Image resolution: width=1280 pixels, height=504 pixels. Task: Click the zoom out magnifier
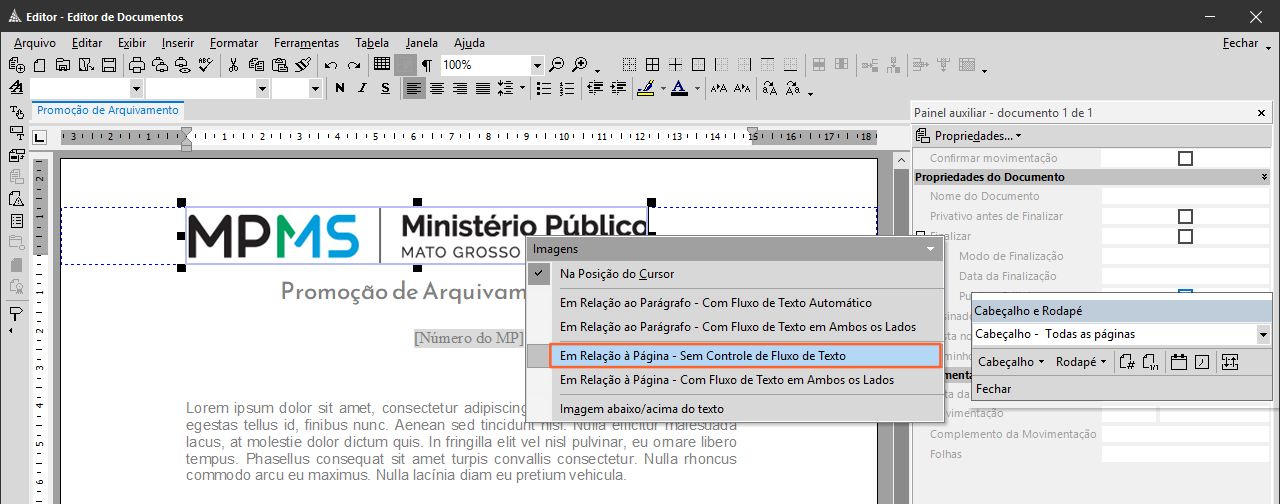(x=556, y=65)
